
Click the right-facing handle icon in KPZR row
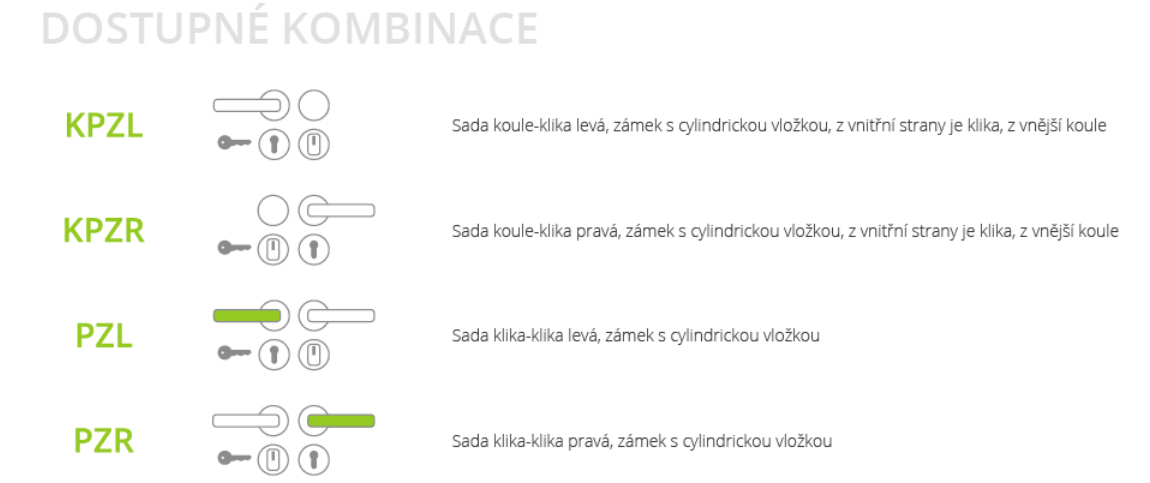click(337, 211)
